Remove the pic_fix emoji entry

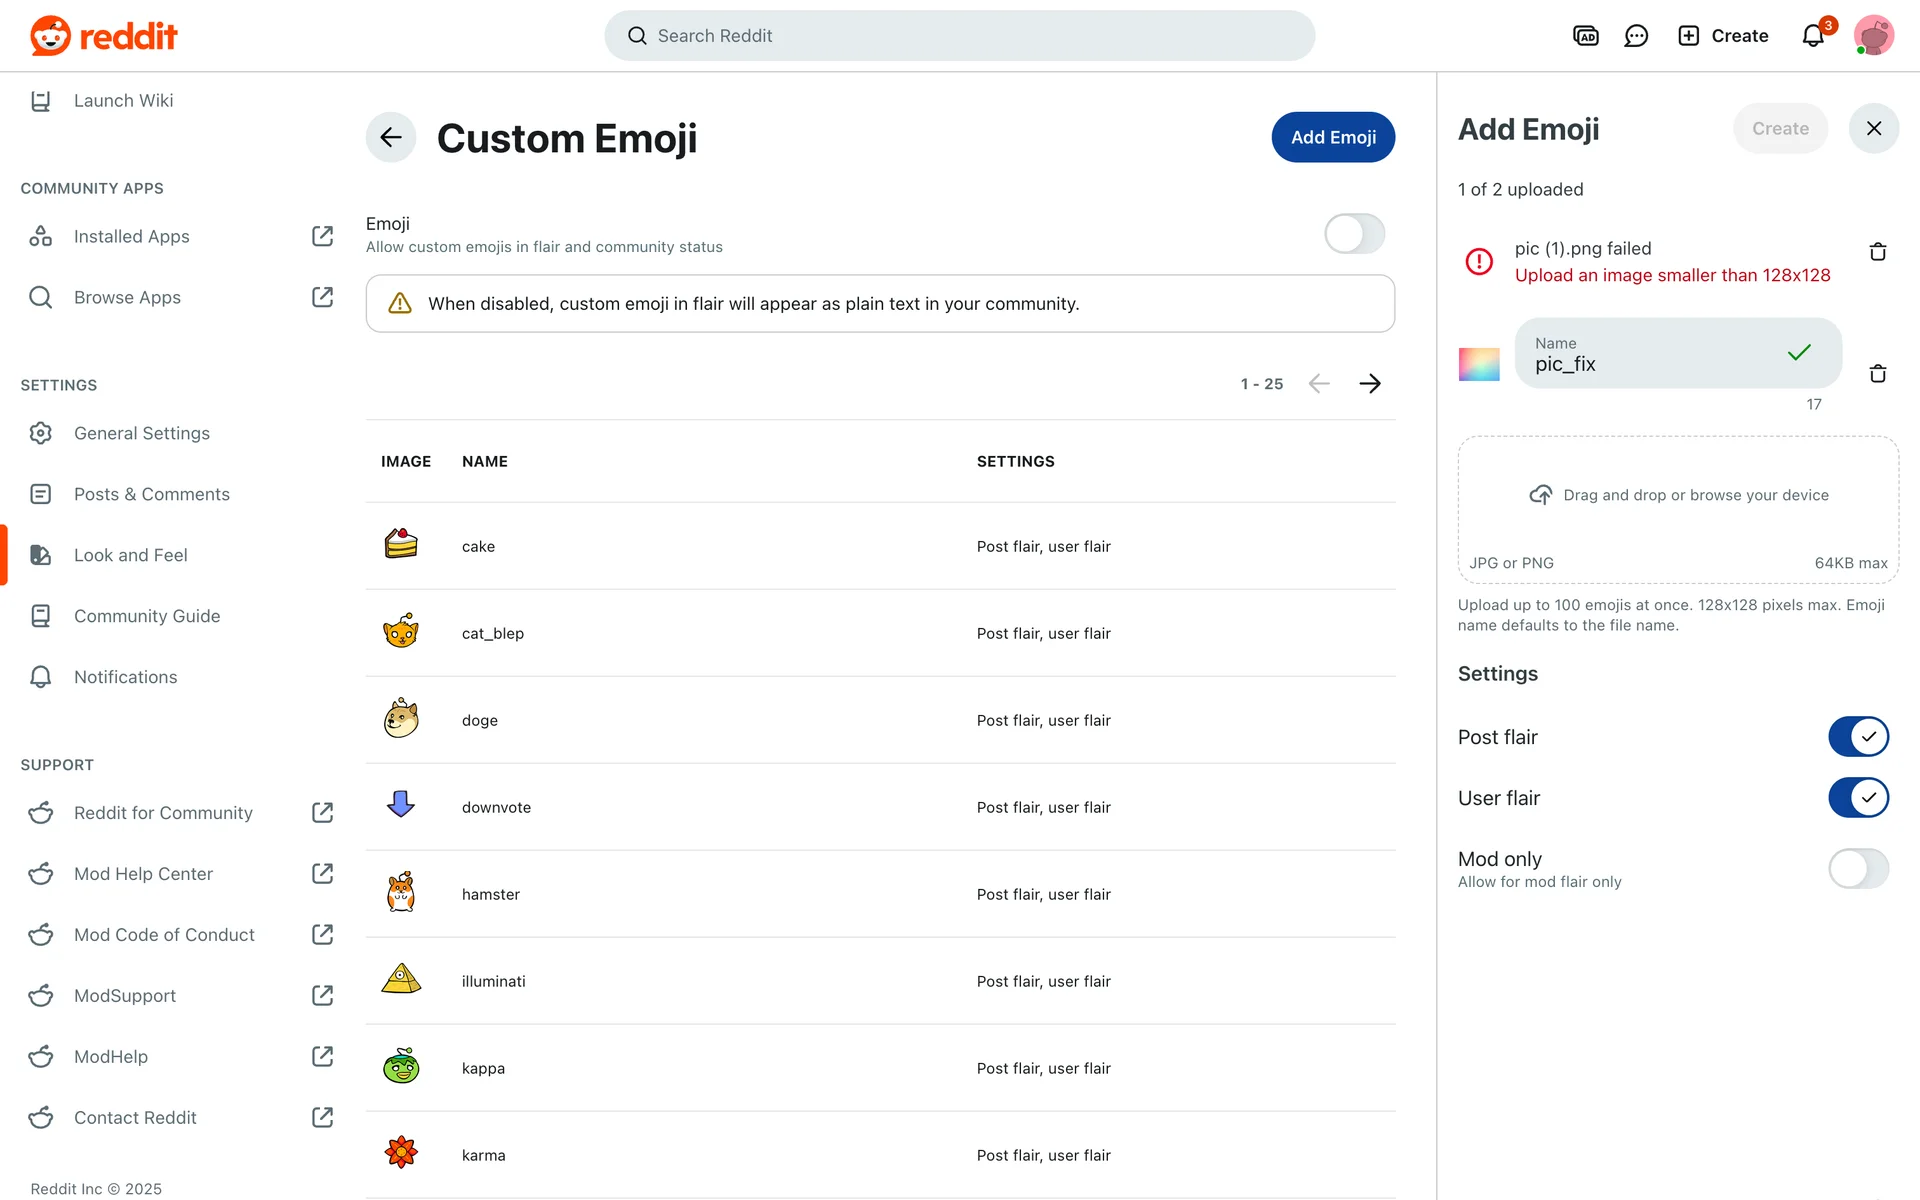[1877, 374]
